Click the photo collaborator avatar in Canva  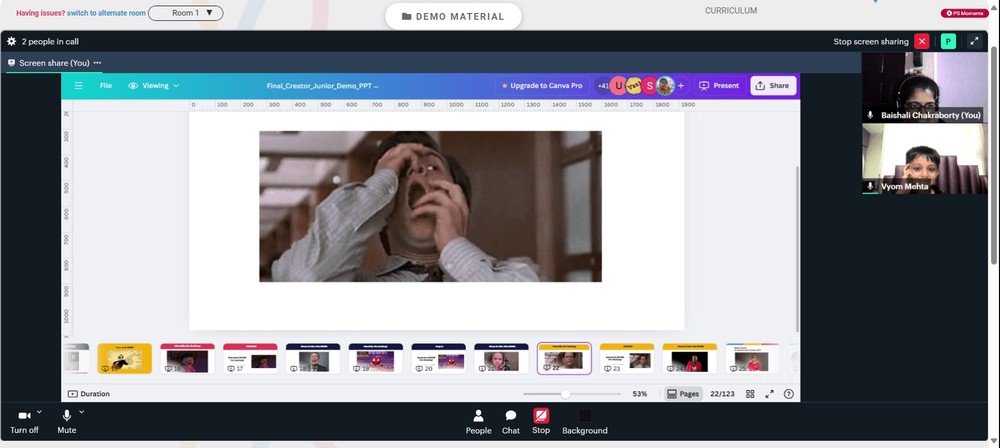(665, 86)
